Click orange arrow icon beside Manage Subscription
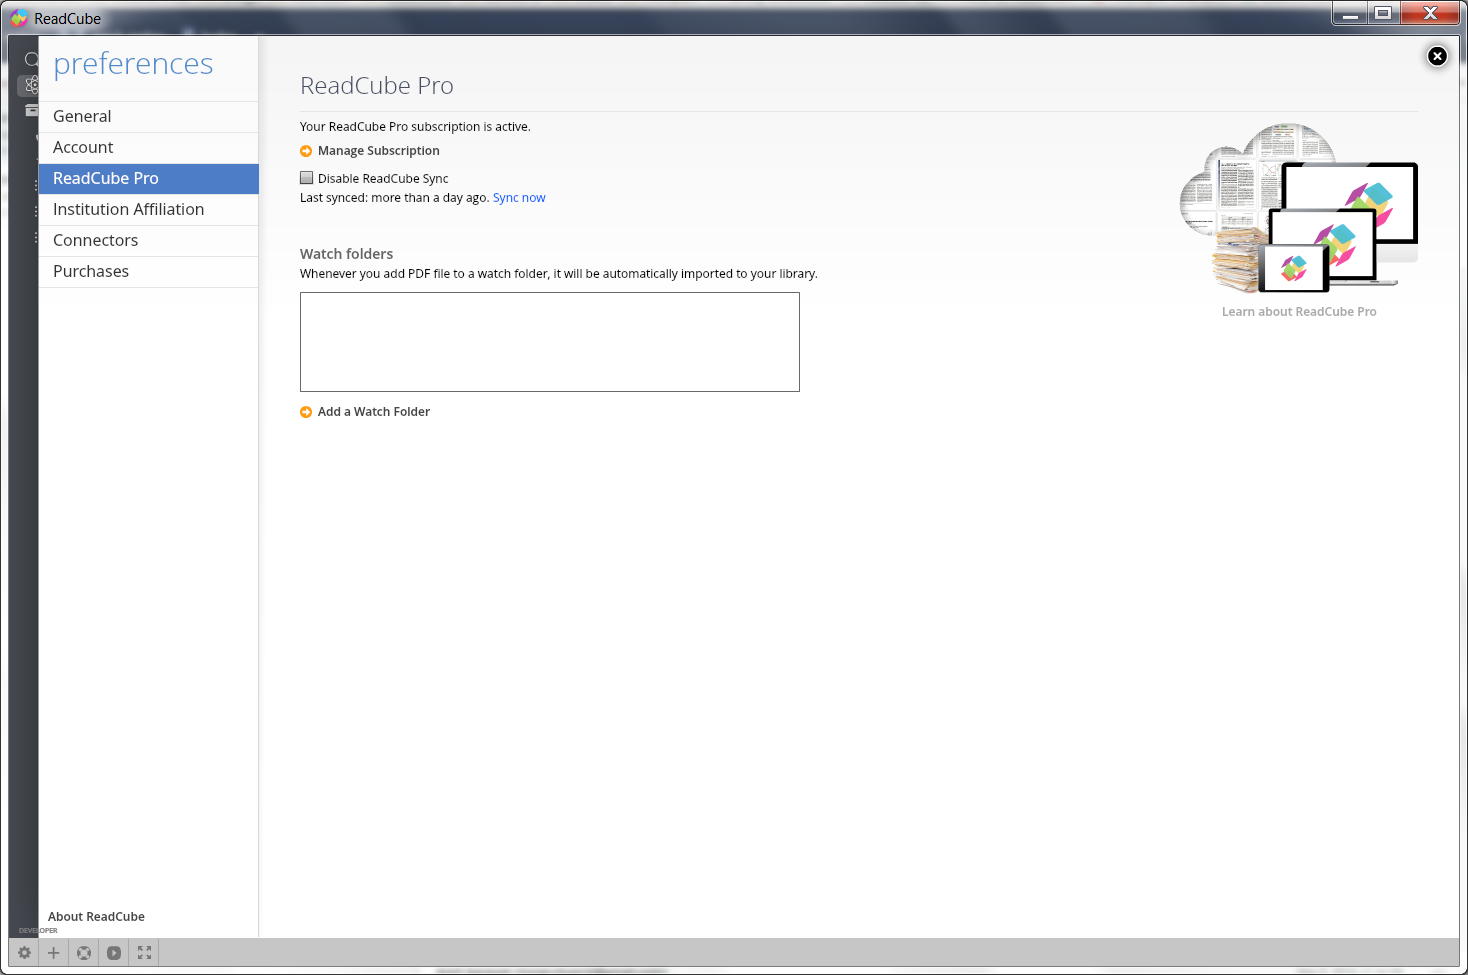Image resolution: width=1468 pixels, height=975 pixels. click(x=306, y=151)
